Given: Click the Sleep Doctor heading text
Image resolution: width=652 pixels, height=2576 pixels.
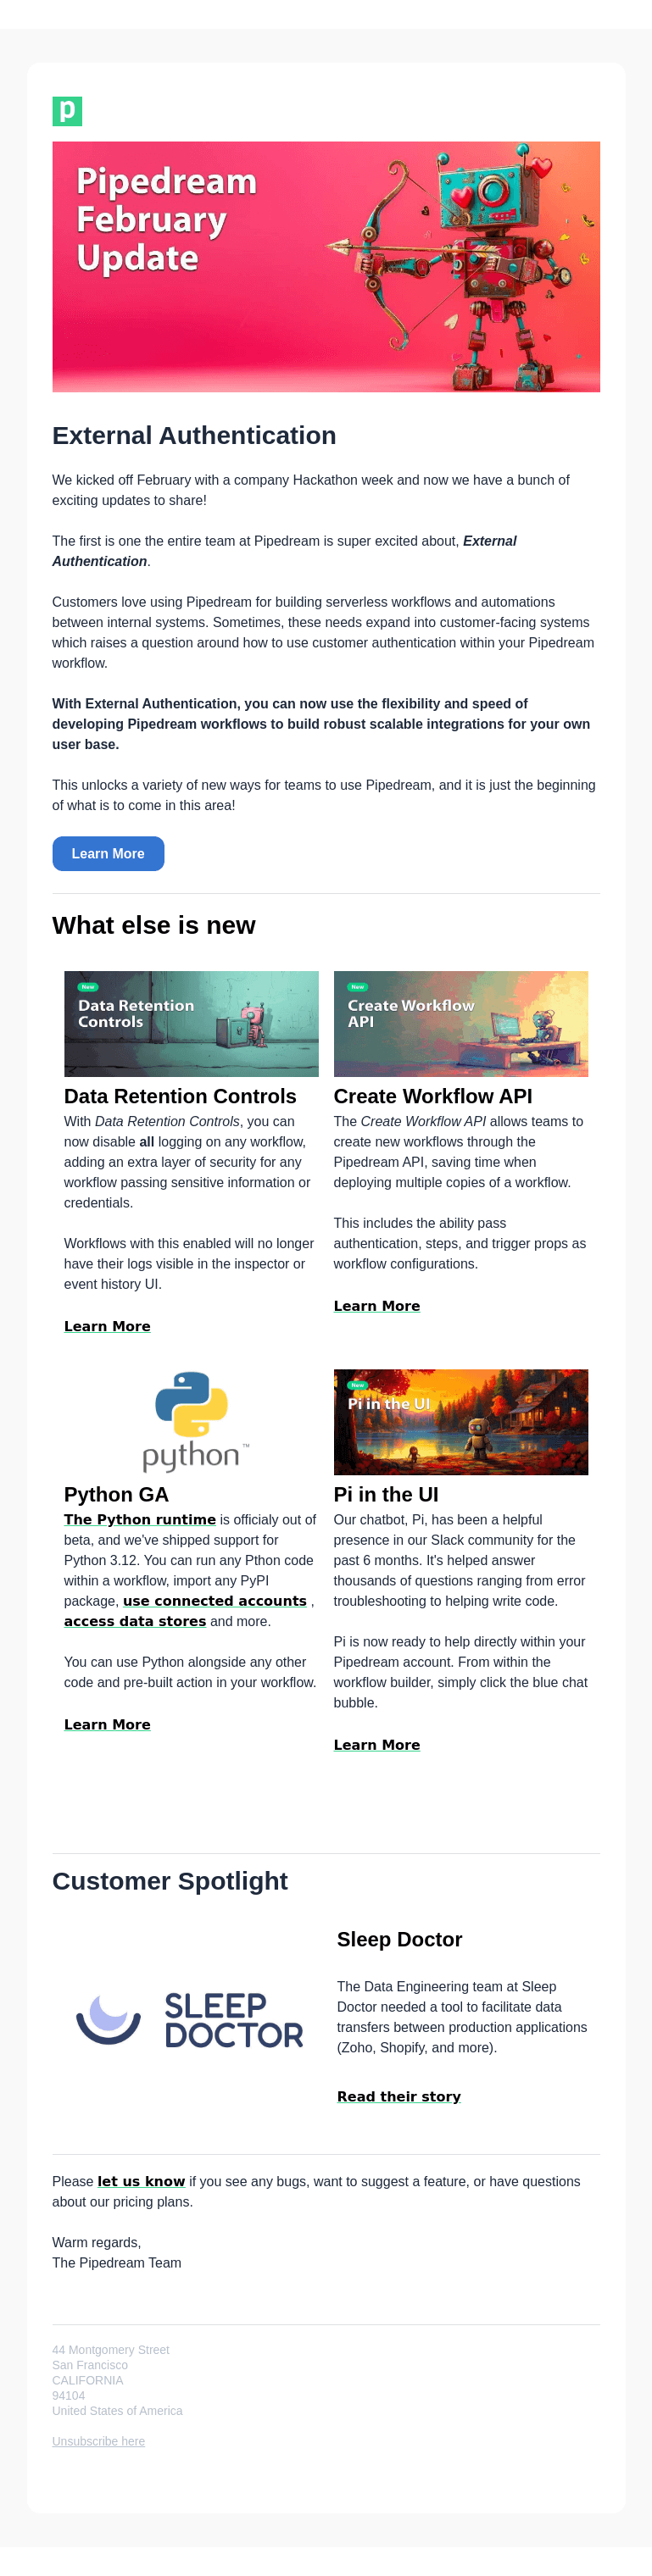Looking at the screenshot, I should pyautogui.click(x=399, y=1939).
